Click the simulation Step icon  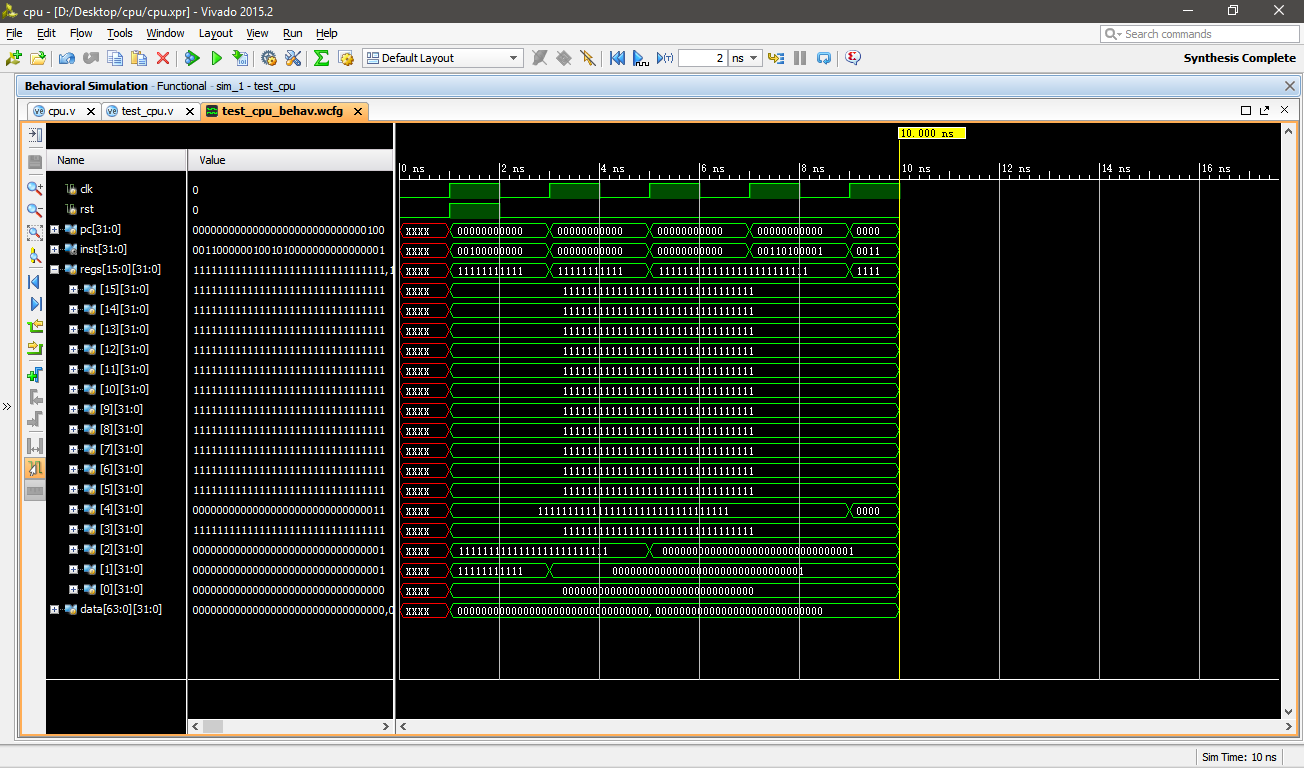click(776, 58)
